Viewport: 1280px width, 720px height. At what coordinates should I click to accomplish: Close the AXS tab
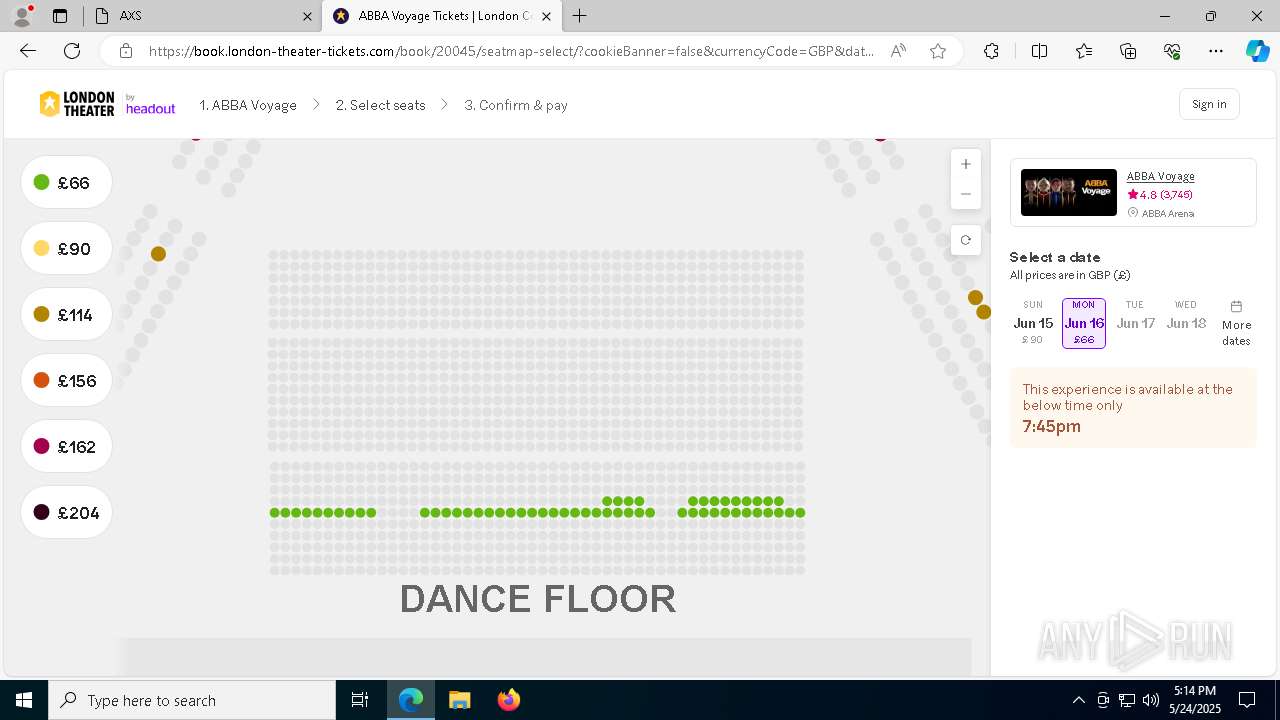pos(307,16)
